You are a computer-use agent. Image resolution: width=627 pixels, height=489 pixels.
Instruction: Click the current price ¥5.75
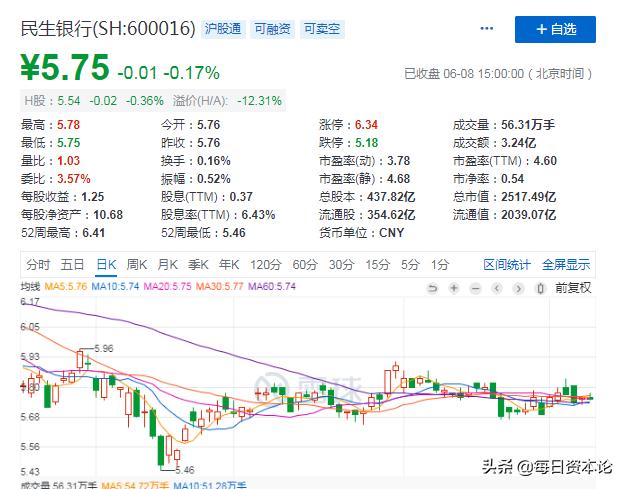[65, 67]
